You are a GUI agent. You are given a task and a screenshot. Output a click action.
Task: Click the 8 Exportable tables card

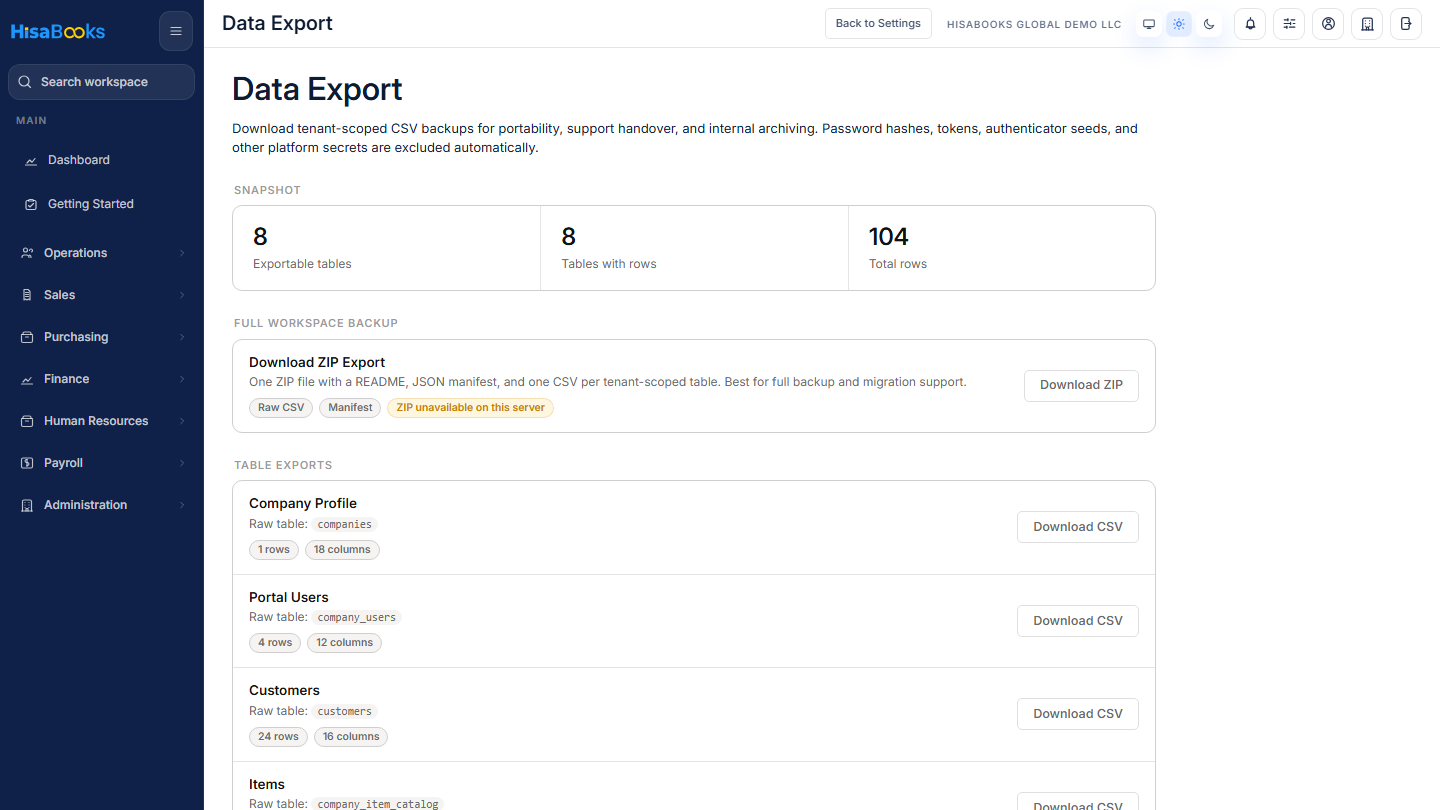click(x=386, y=248)
